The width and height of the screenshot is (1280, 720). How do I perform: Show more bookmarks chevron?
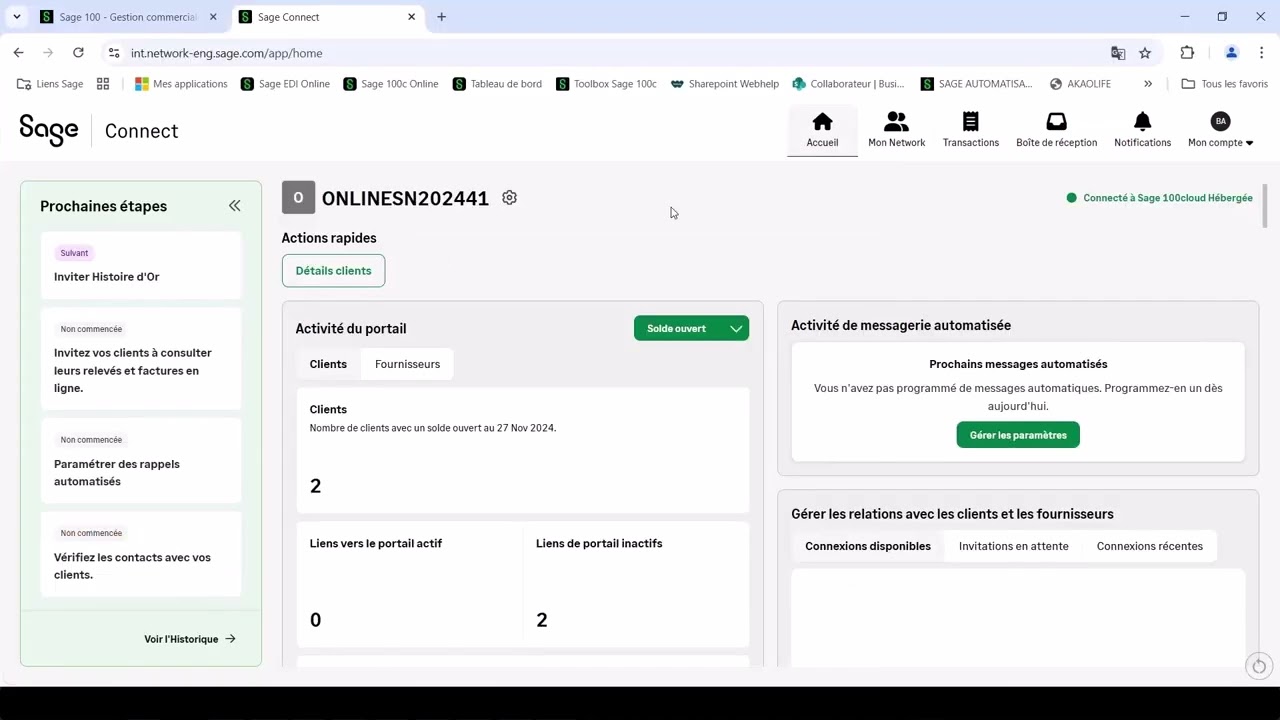tap(1148, 84)
